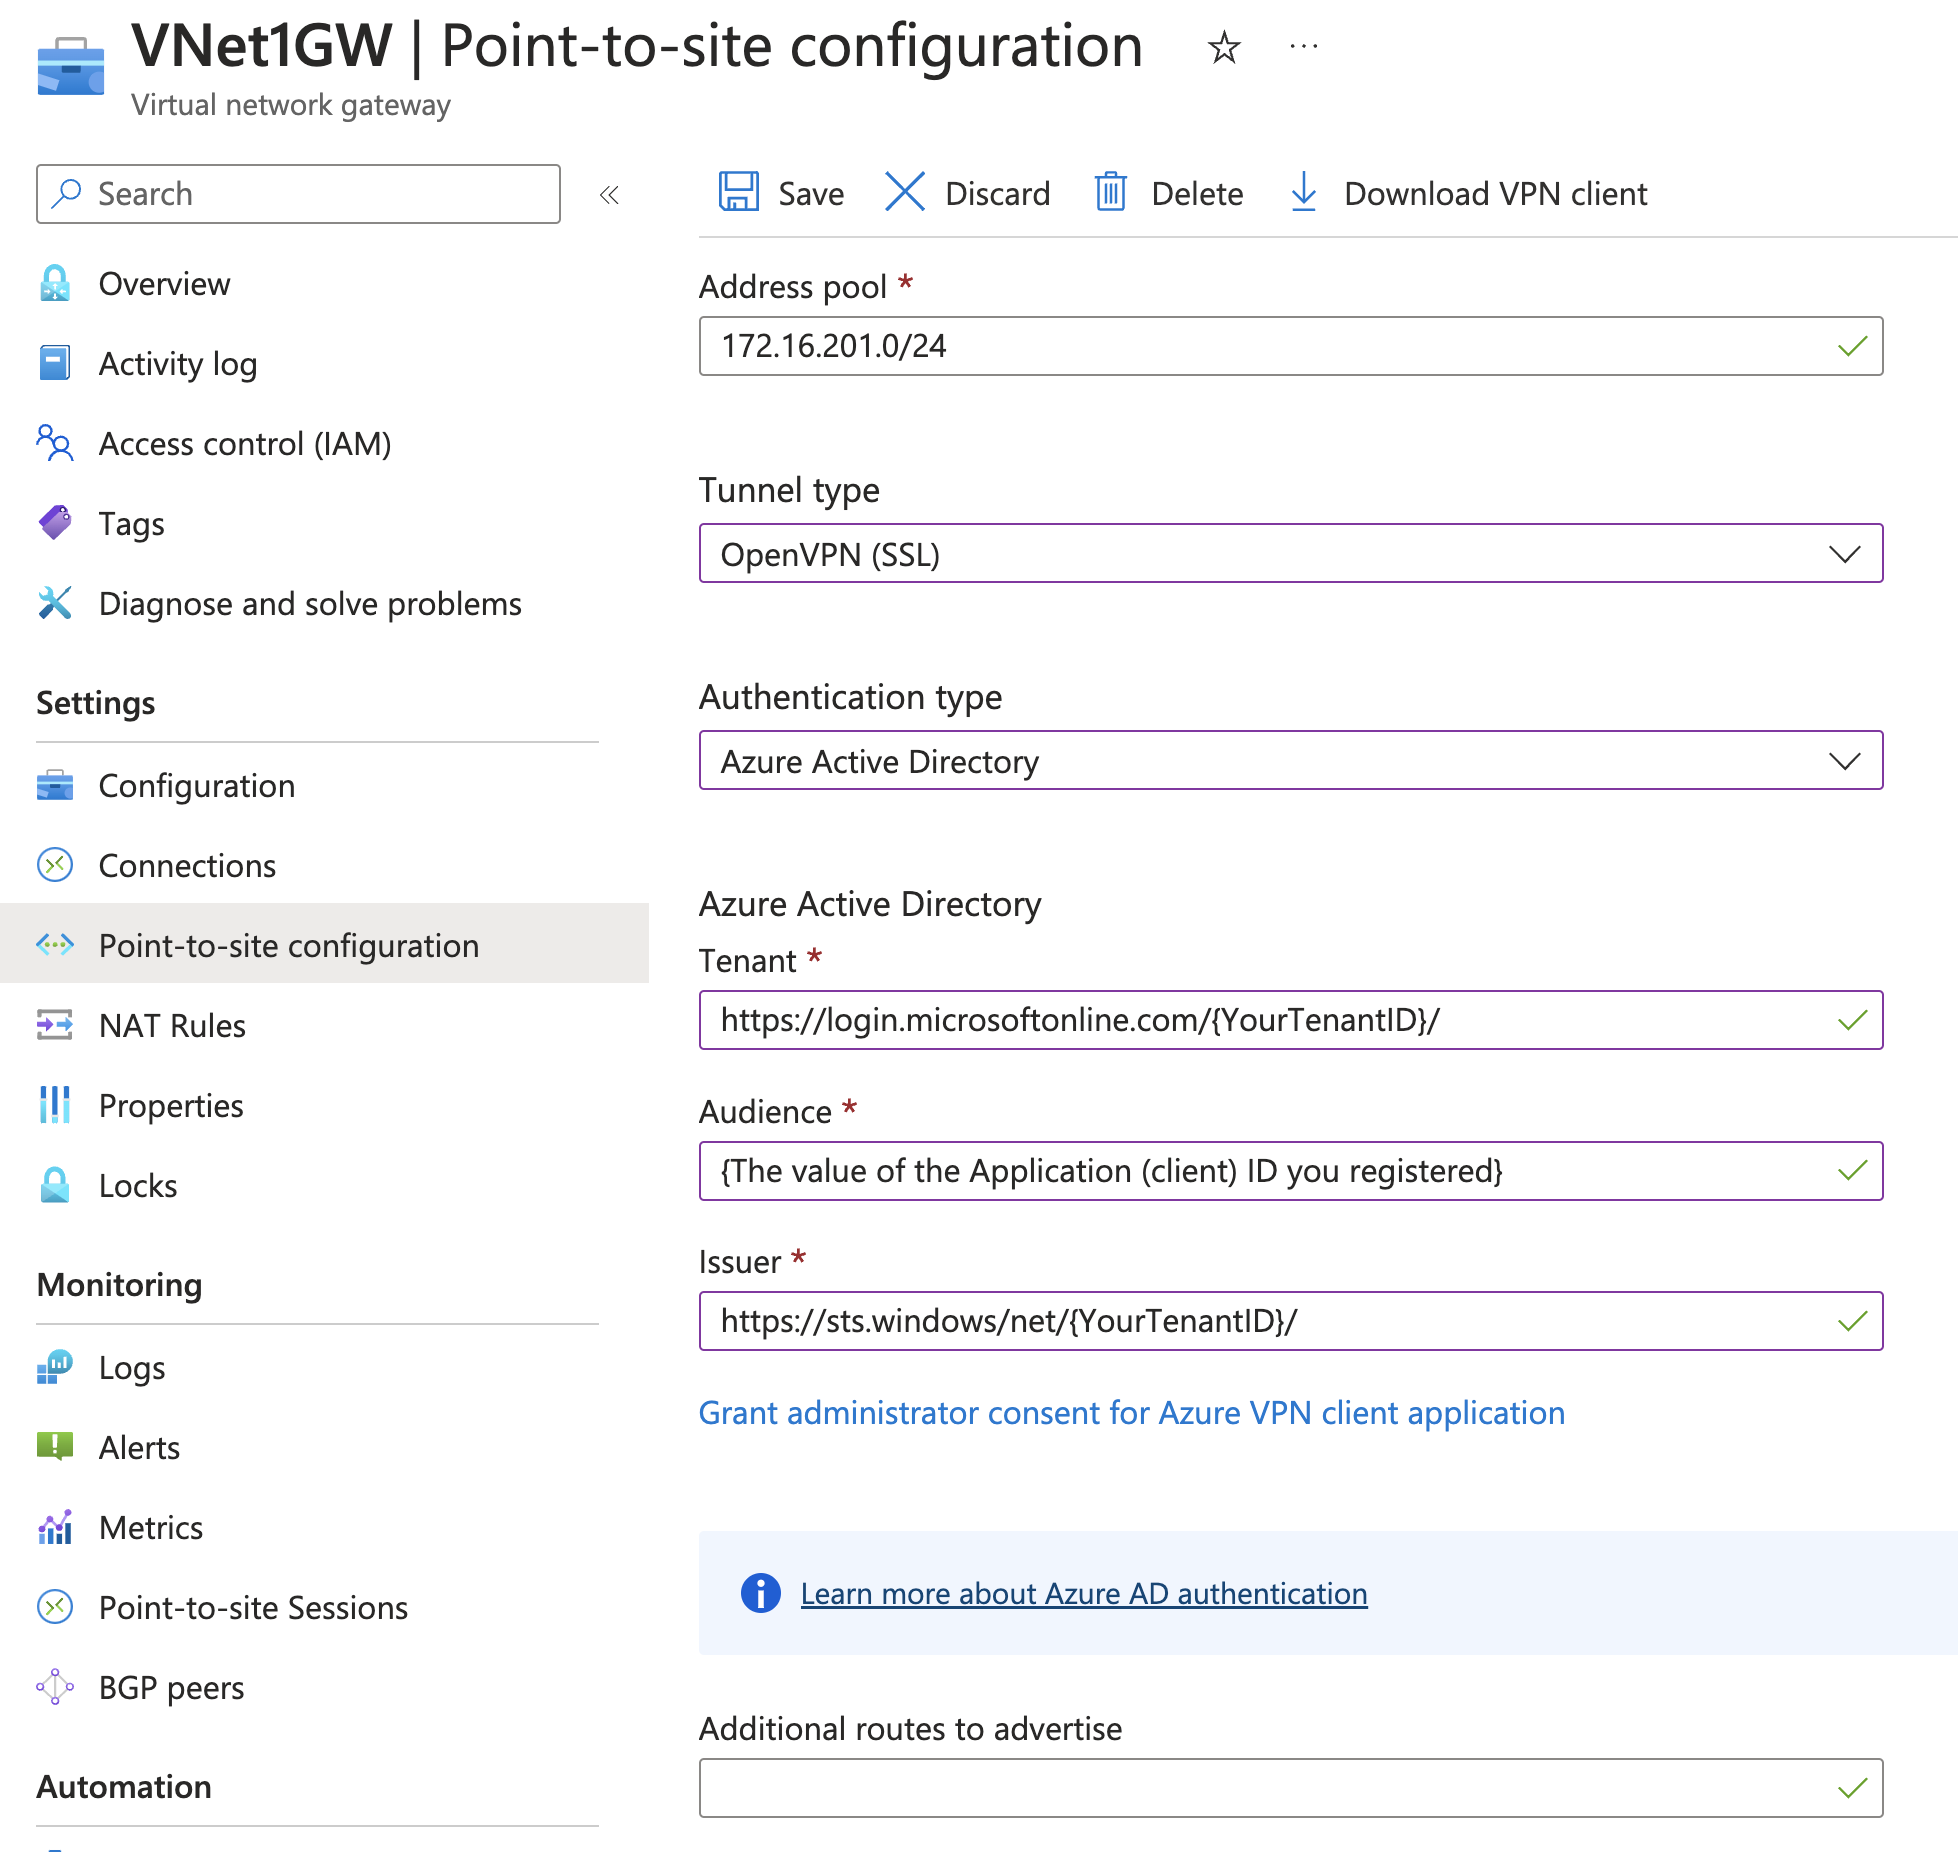Click the Configuration toolbox icon
Image resolution: width=1958 pixels, height=1852 pixels.
(x=55, y=785)
